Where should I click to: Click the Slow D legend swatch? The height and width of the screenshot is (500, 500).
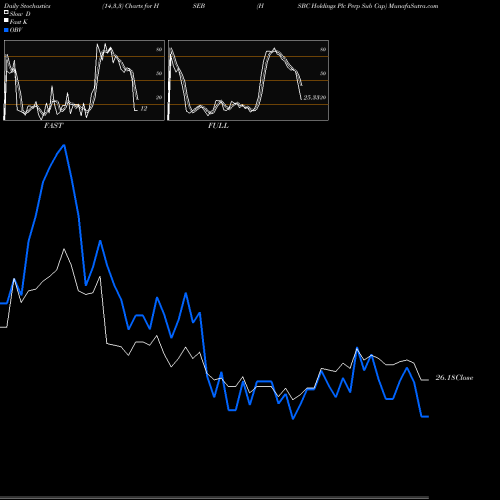click(x=6, y=12)
